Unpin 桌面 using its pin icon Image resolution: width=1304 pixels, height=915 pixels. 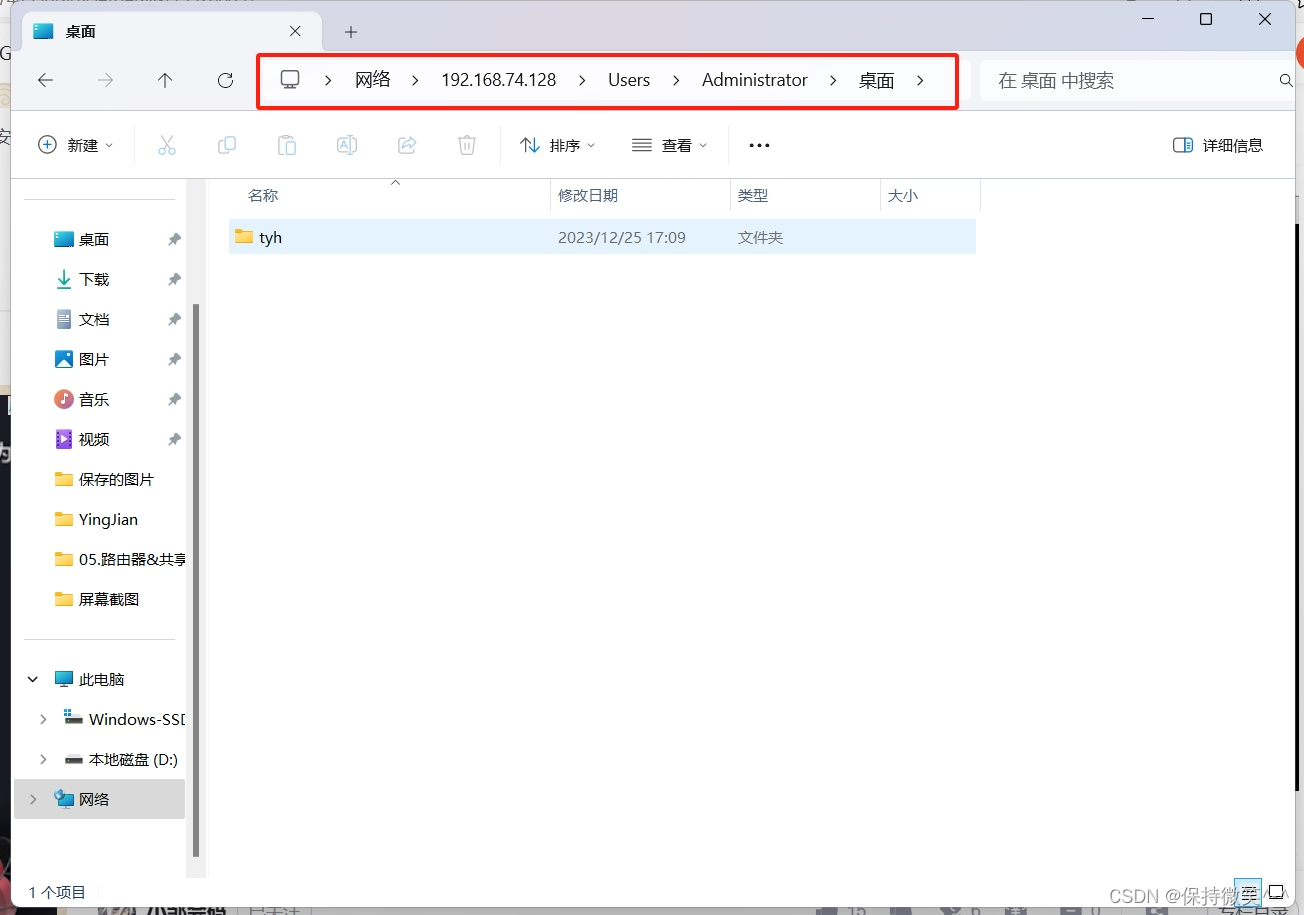[174, 240]
